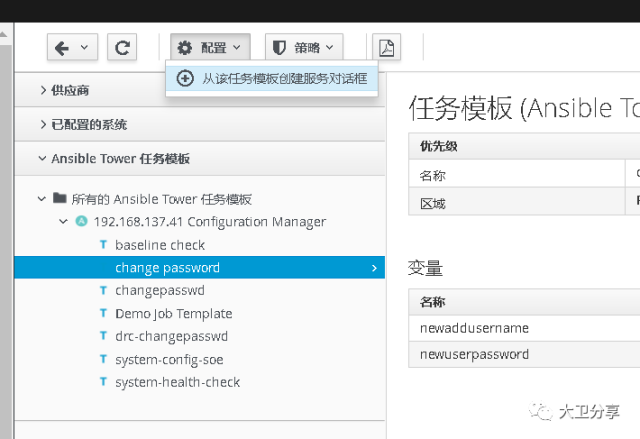
Task: Select the system-config-soe template
Action: pyautogui.click(x=169, y=359)
